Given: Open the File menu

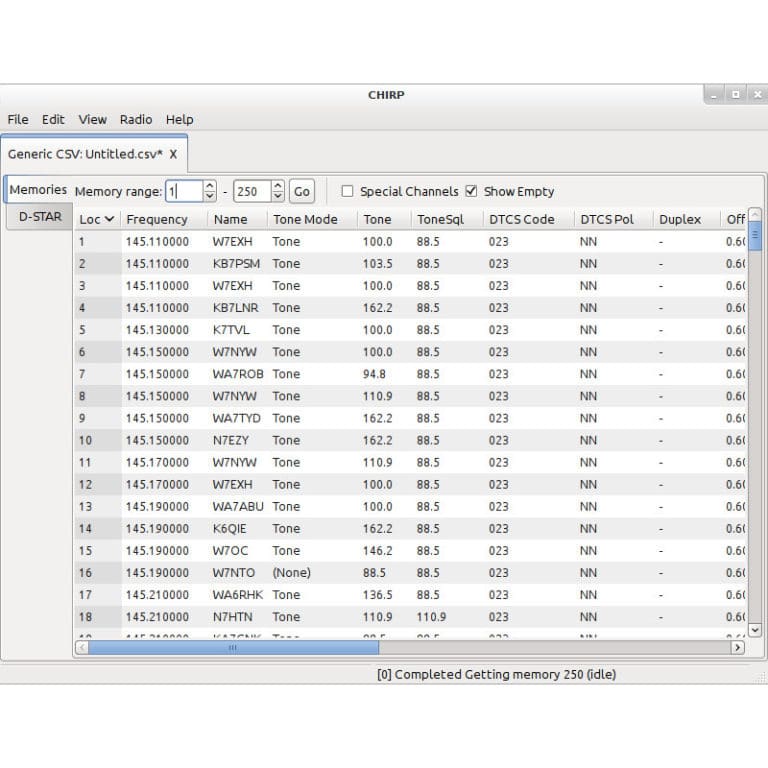Looking at the screenshot, I should tap(18, 119).
